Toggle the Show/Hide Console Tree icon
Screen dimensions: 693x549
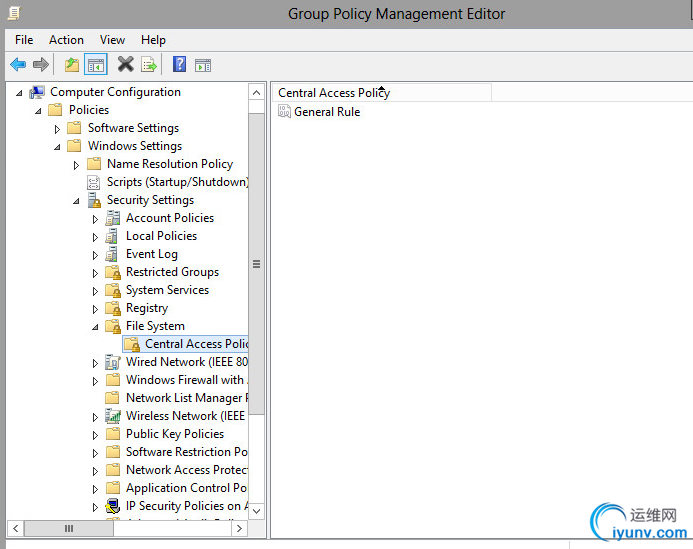[x=96, y=65]
